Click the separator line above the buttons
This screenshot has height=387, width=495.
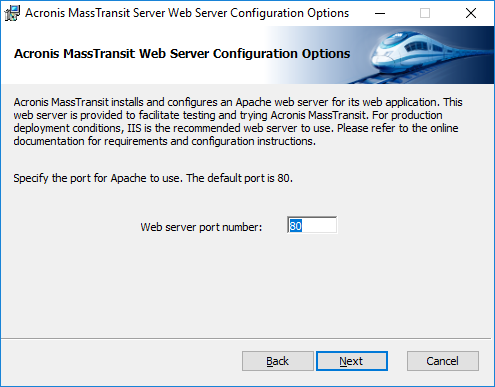pyautogui.click(x=246, y=338)
